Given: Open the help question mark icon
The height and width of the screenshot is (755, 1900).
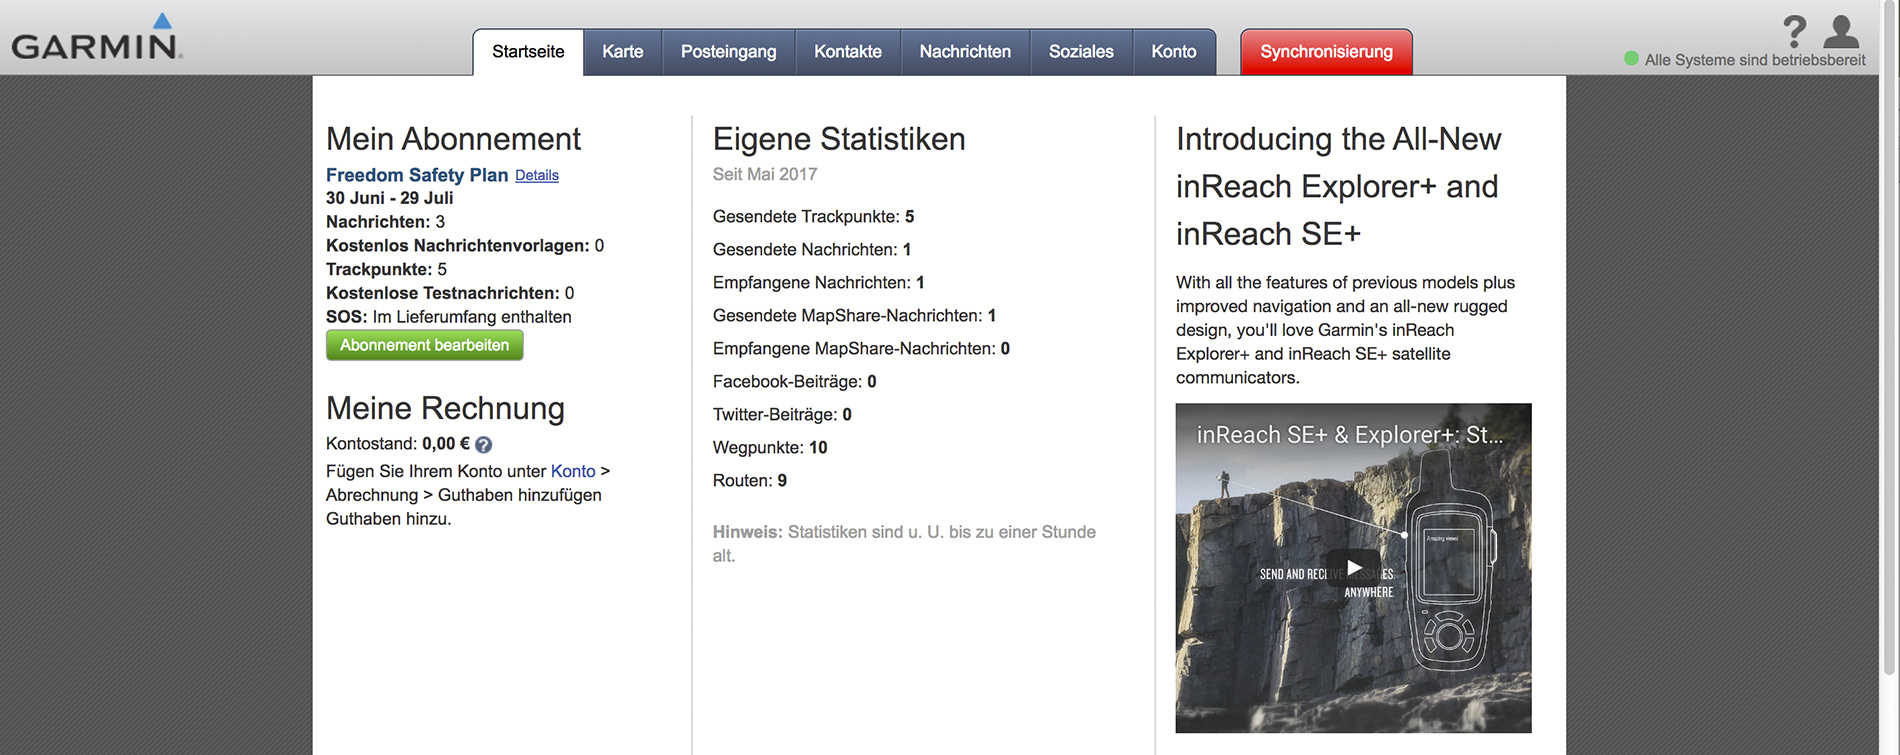Looking at the screenshot, I should point(1794,31).
